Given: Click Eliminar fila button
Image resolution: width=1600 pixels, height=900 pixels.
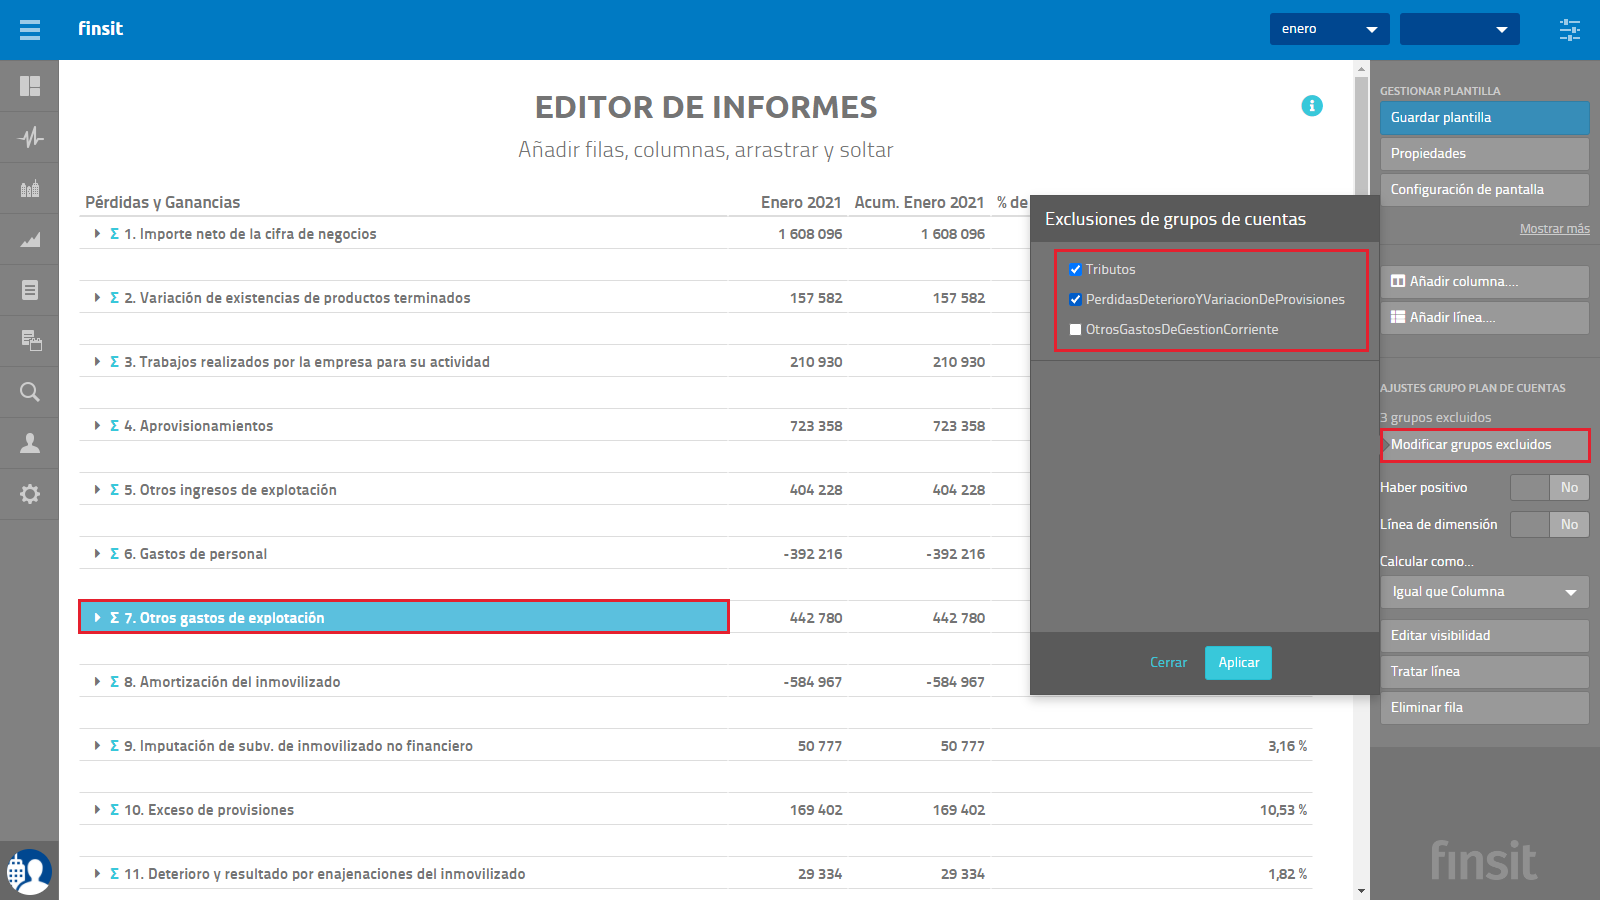Looking at the screenshot, I should (x=1484, y=708).
